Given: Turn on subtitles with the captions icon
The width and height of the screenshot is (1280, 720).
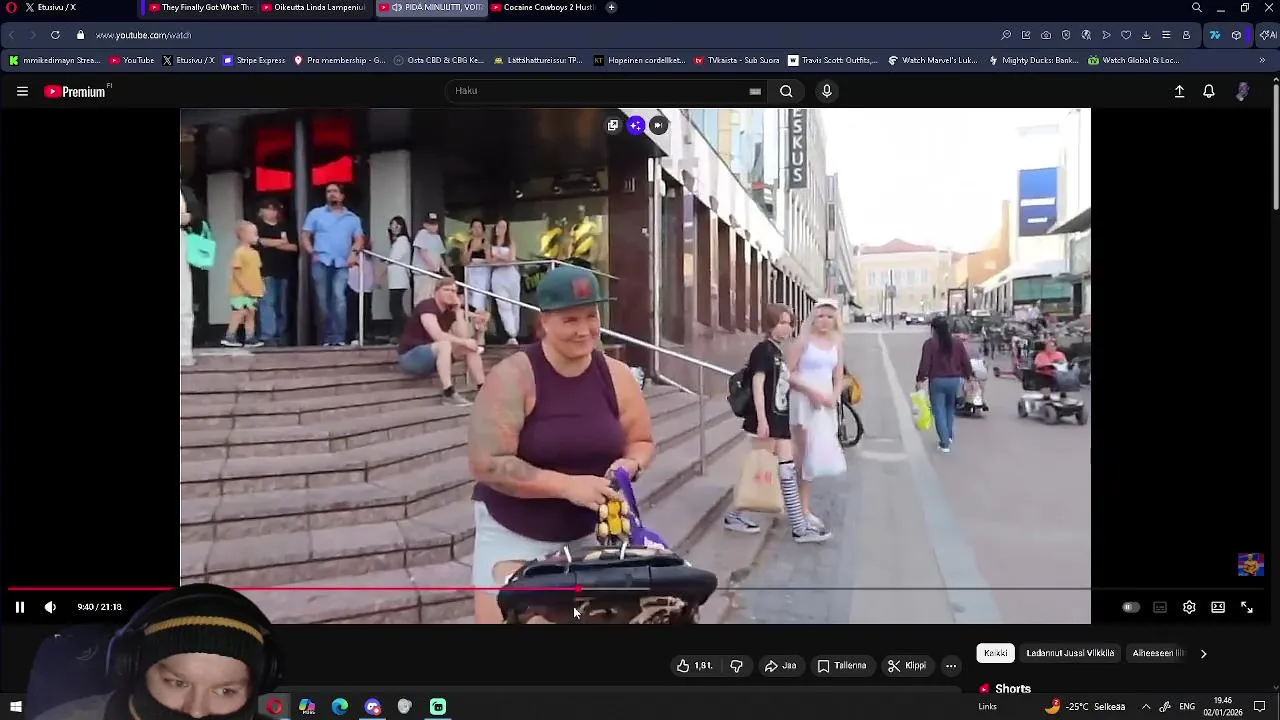Looking at the screenshot, I should pyautogui.click(x=1160, y=607).
